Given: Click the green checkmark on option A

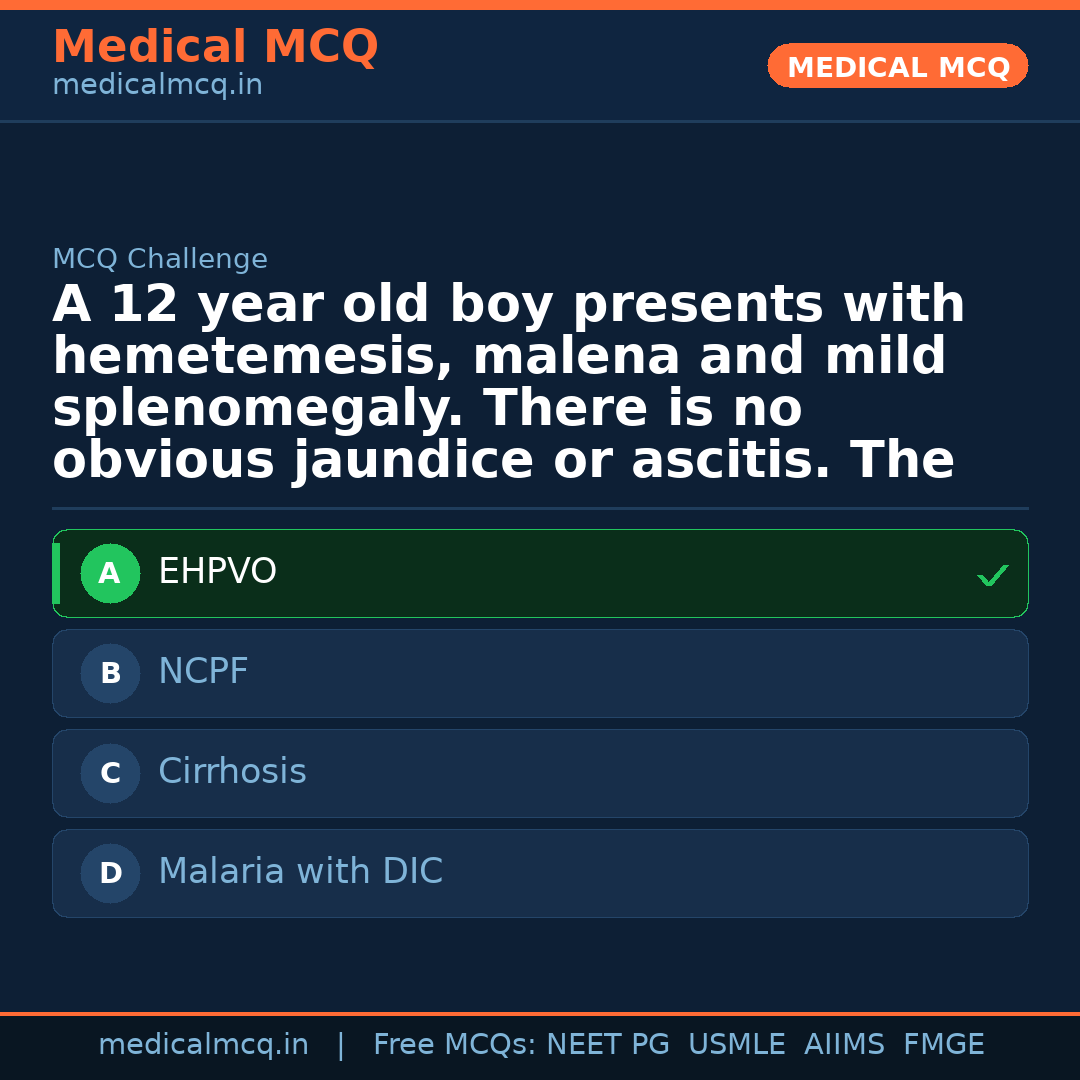Looking at the screenshot, I should point(992,575).
